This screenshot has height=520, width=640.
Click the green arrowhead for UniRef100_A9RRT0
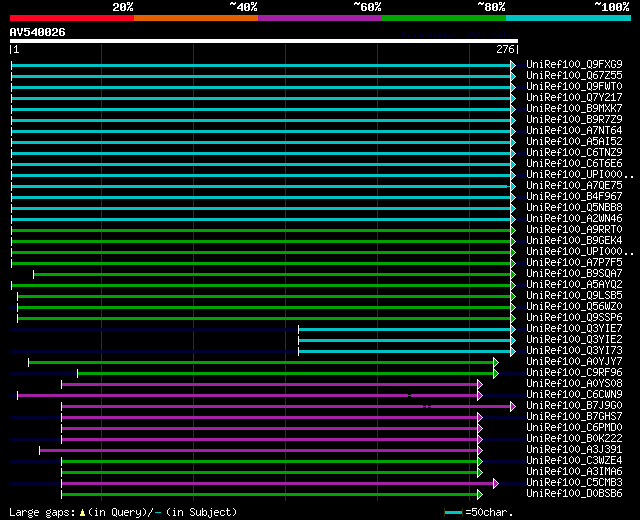pyautogui.click(x=513, y=230)
